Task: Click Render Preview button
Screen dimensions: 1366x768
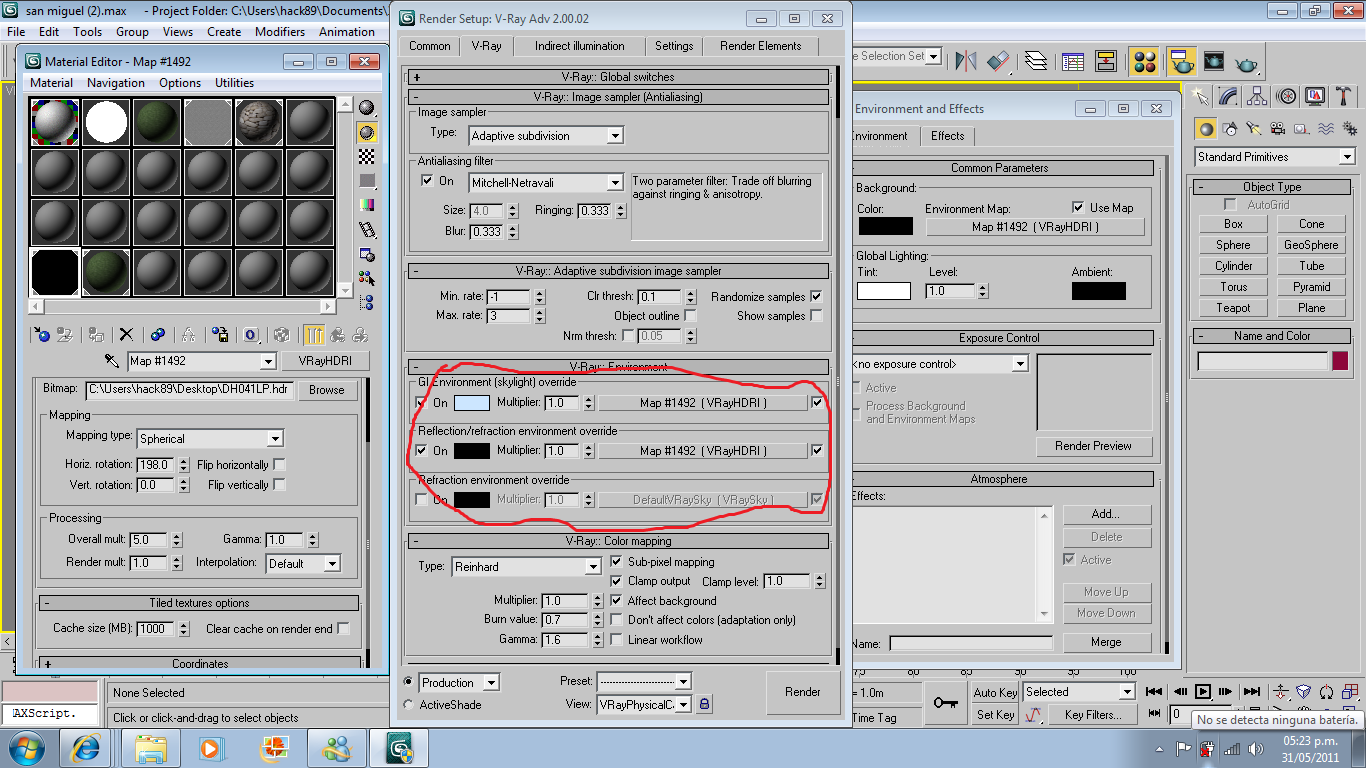Action: [1094, 446]
